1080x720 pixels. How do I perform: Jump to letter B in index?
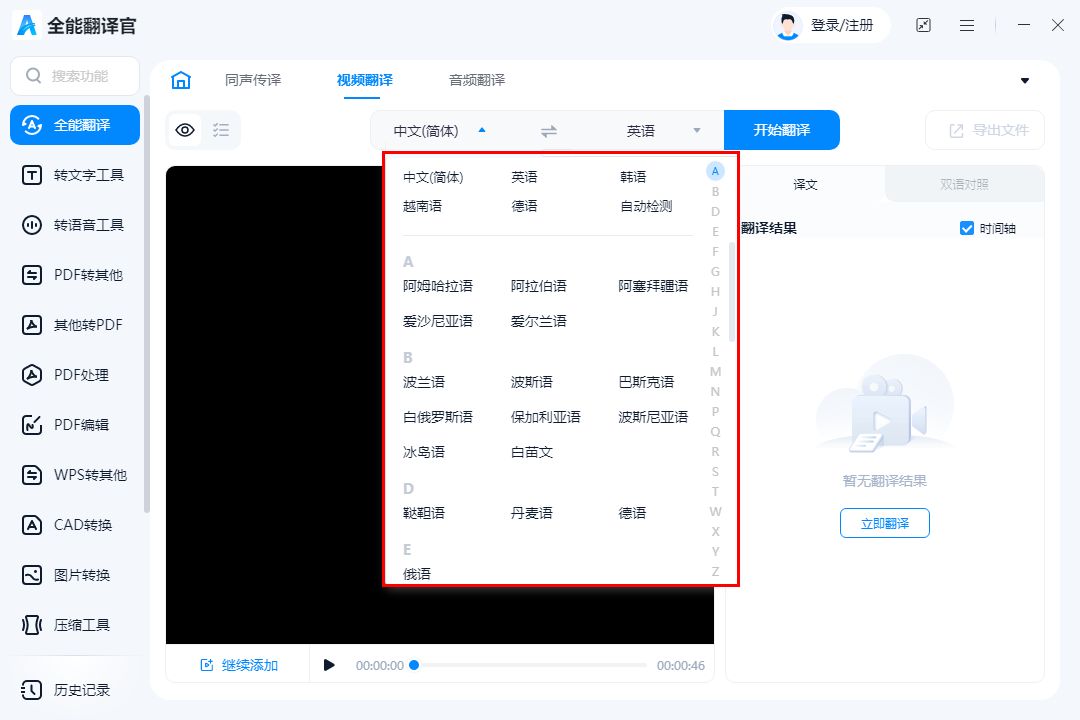tap(715, 192)
